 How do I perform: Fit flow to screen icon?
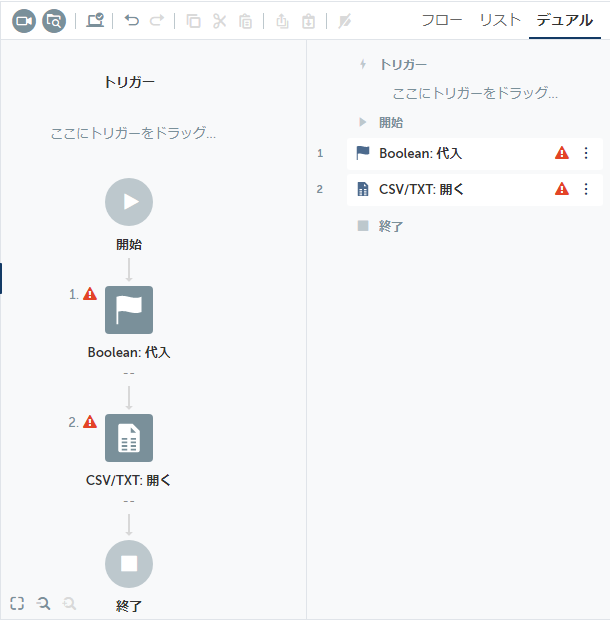[x=17, y=603]
